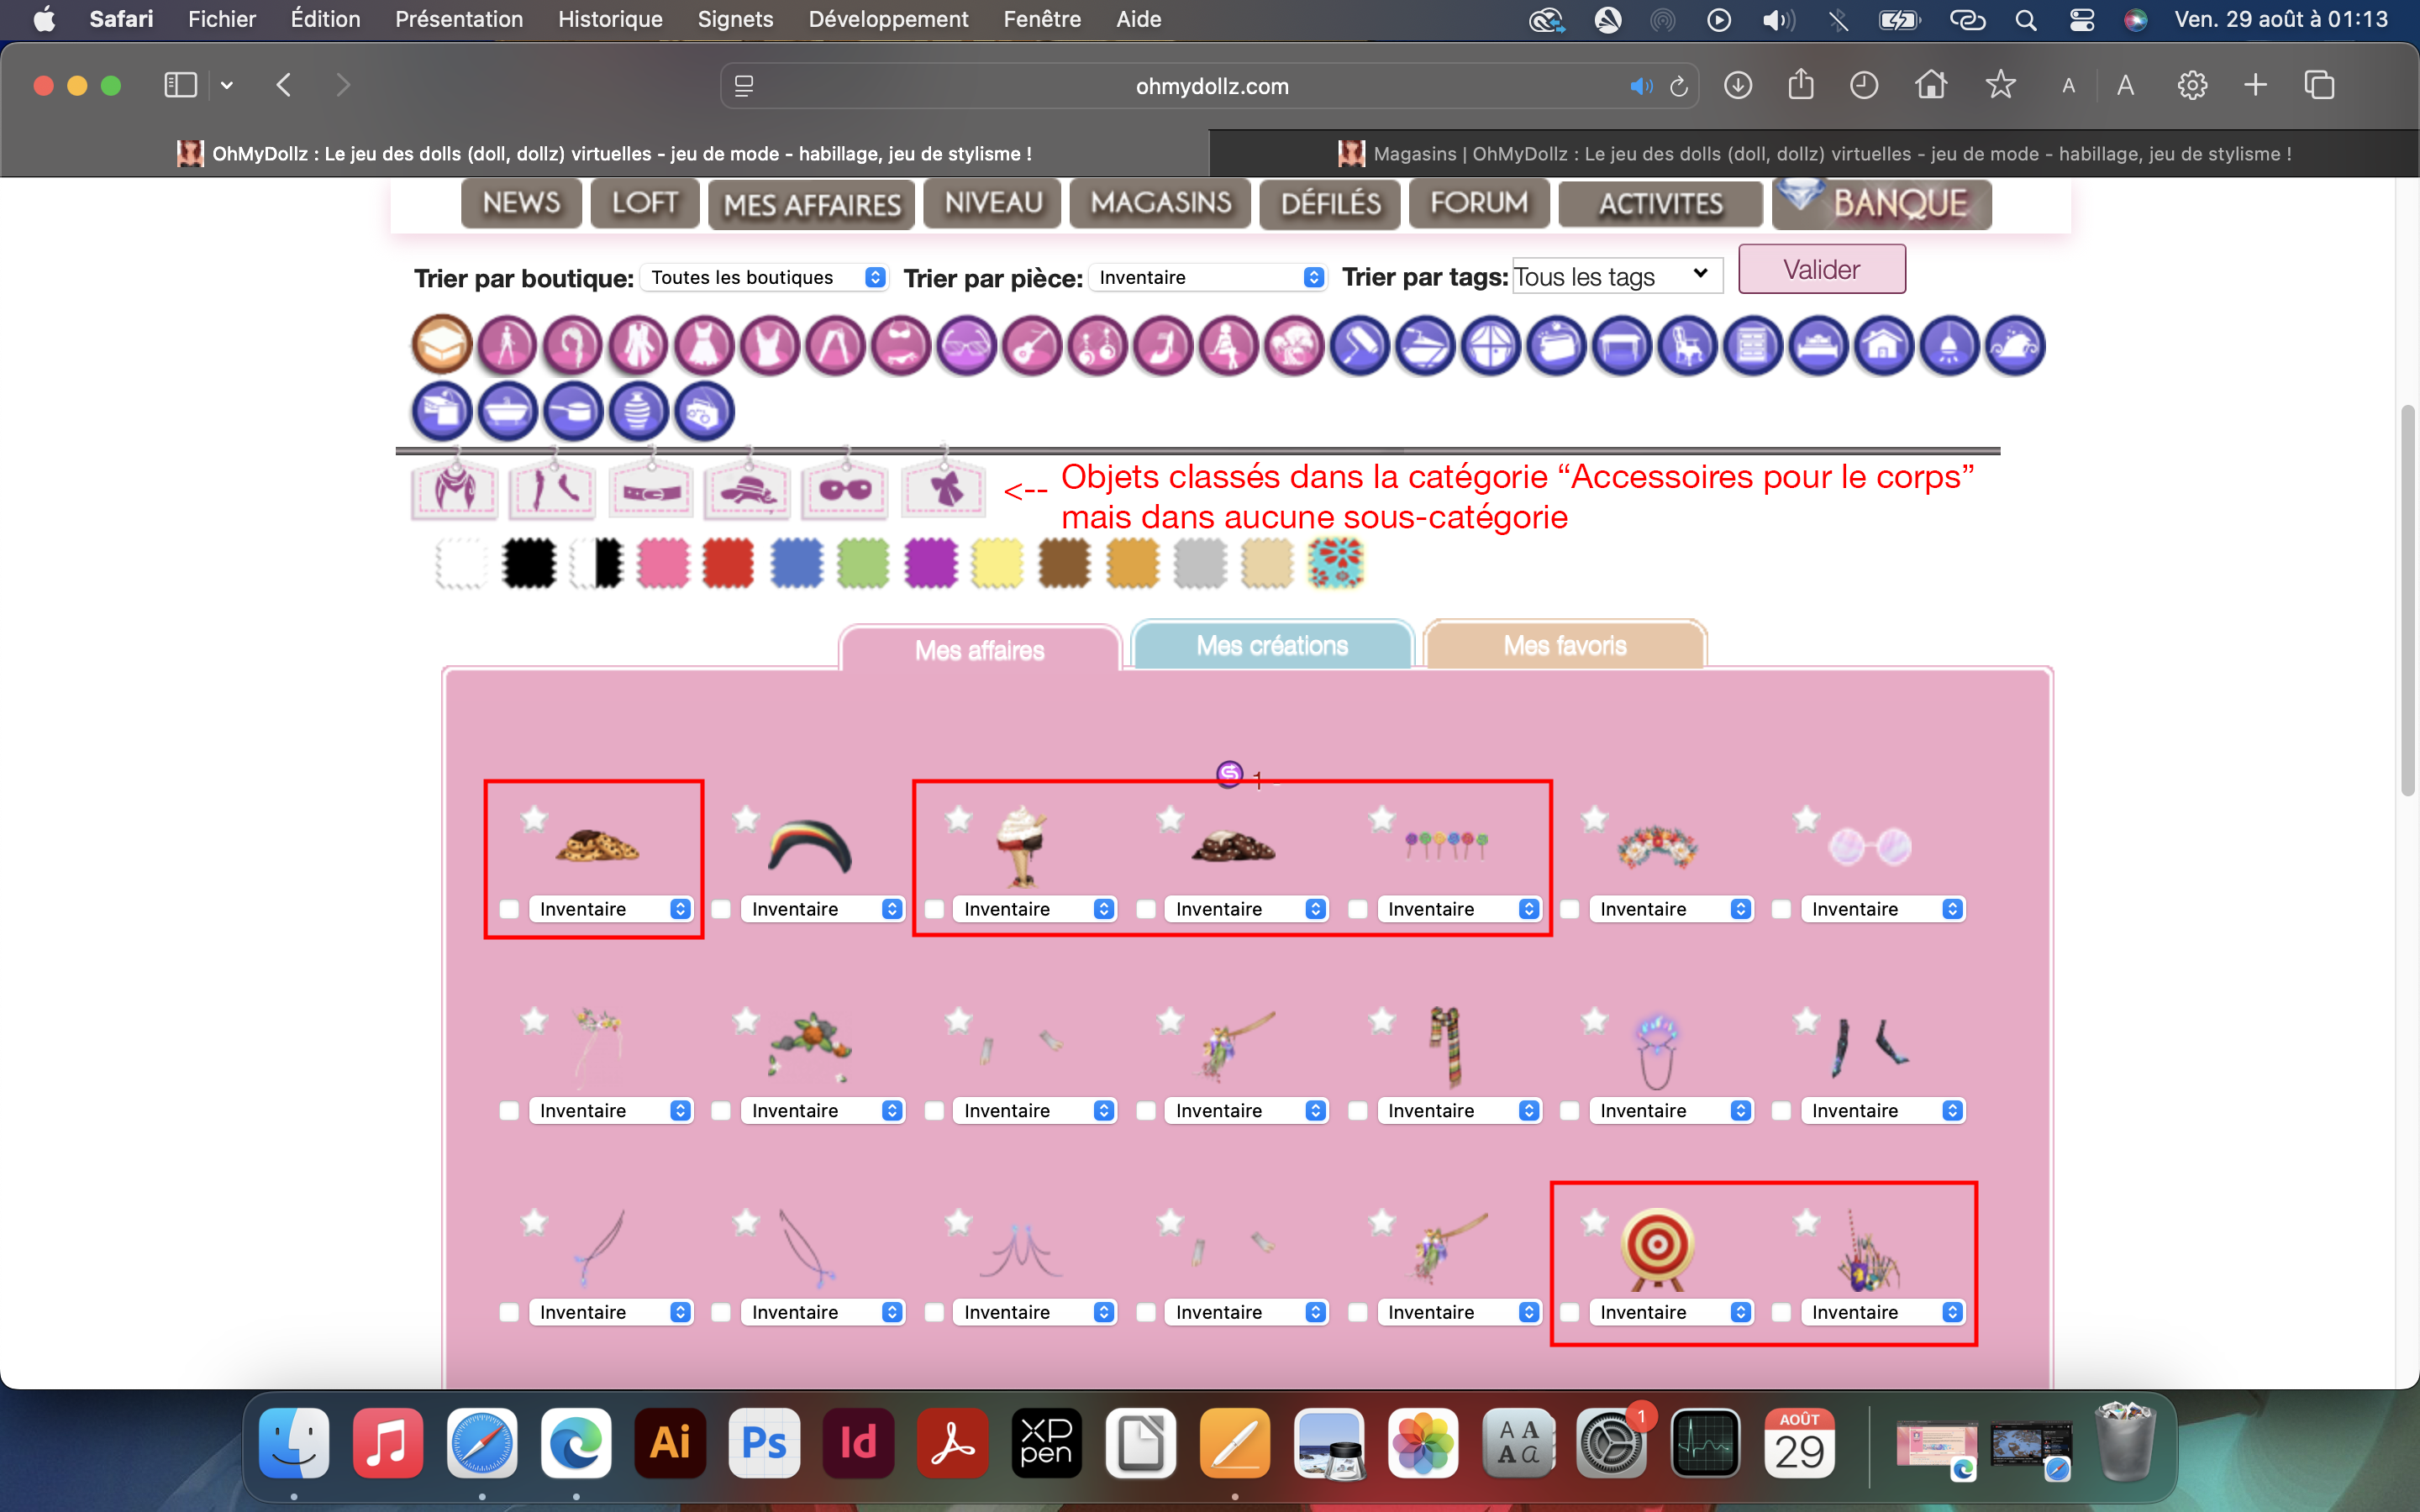Pick the hat subcategory tag
Viewport: 2420px width, 1512px height.
tap(746, 490)
